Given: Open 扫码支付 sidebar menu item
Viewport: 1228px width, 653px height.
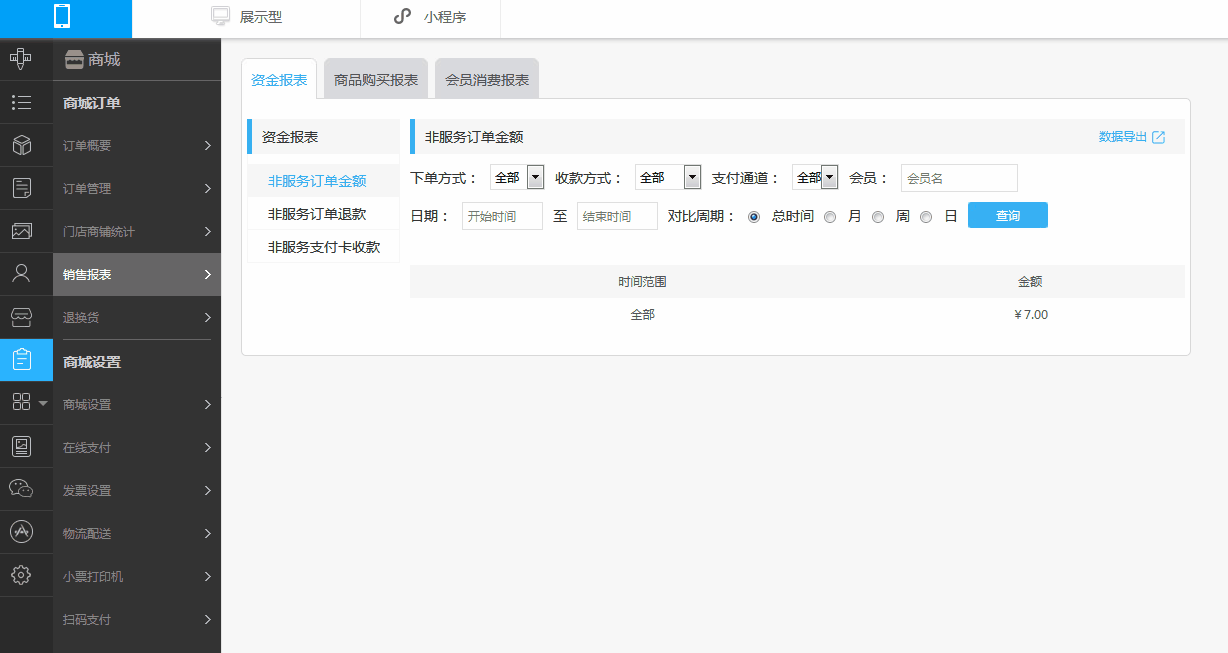Looking at the screenshot, I should pos(137,619).
